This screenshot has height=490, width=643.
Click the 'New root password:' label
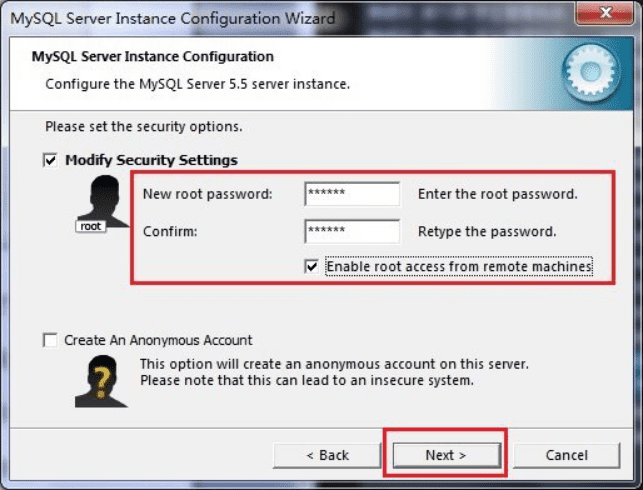208,194
